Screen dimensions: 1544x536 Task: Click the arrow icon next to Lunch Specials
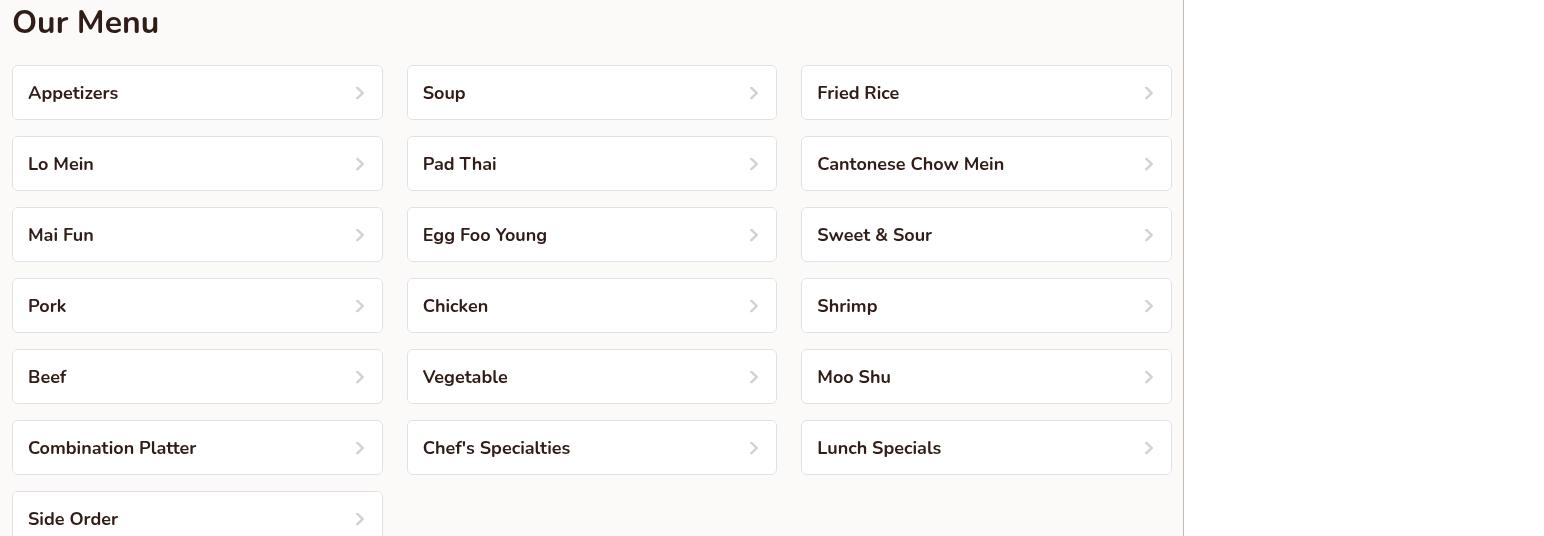click(1149, 448)
